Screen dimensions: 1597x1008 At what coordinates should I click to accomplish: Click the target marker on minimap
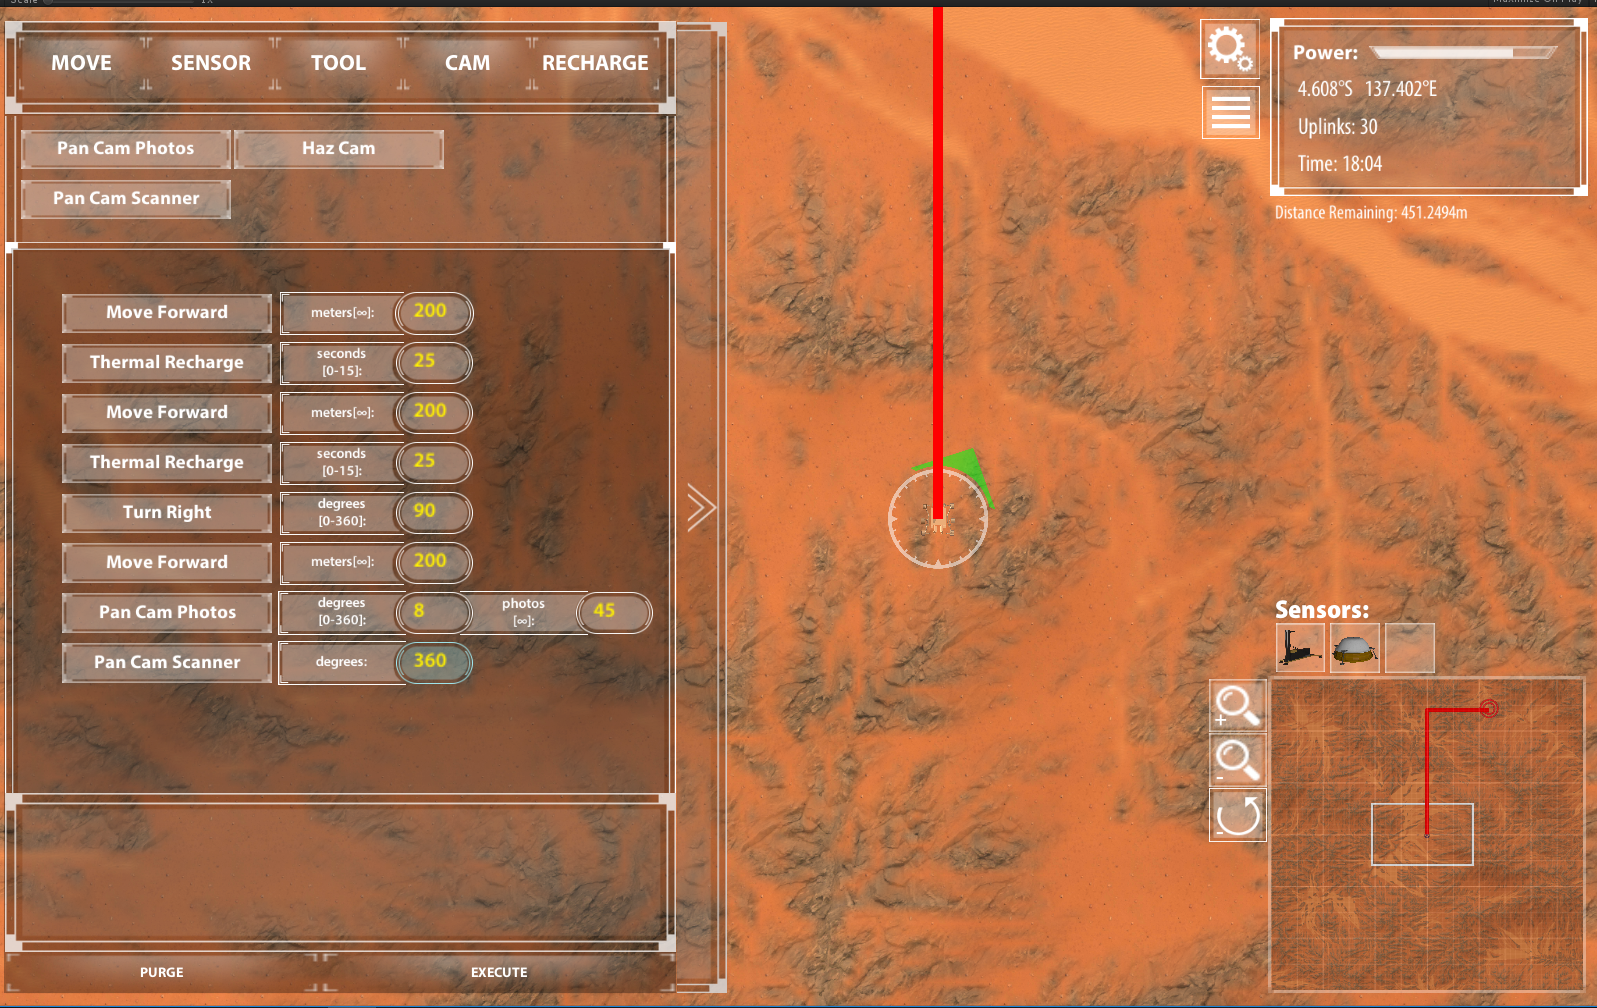click(x=1489, y=708)
